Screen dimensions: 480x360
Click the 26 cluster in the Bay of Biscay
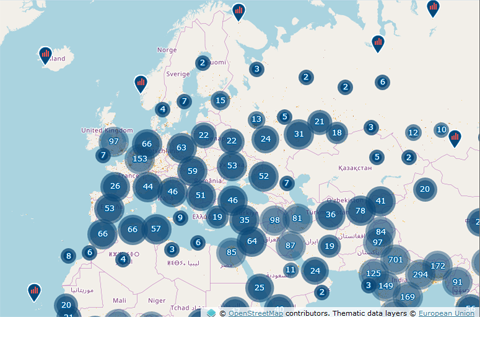(x=115, y=186)
